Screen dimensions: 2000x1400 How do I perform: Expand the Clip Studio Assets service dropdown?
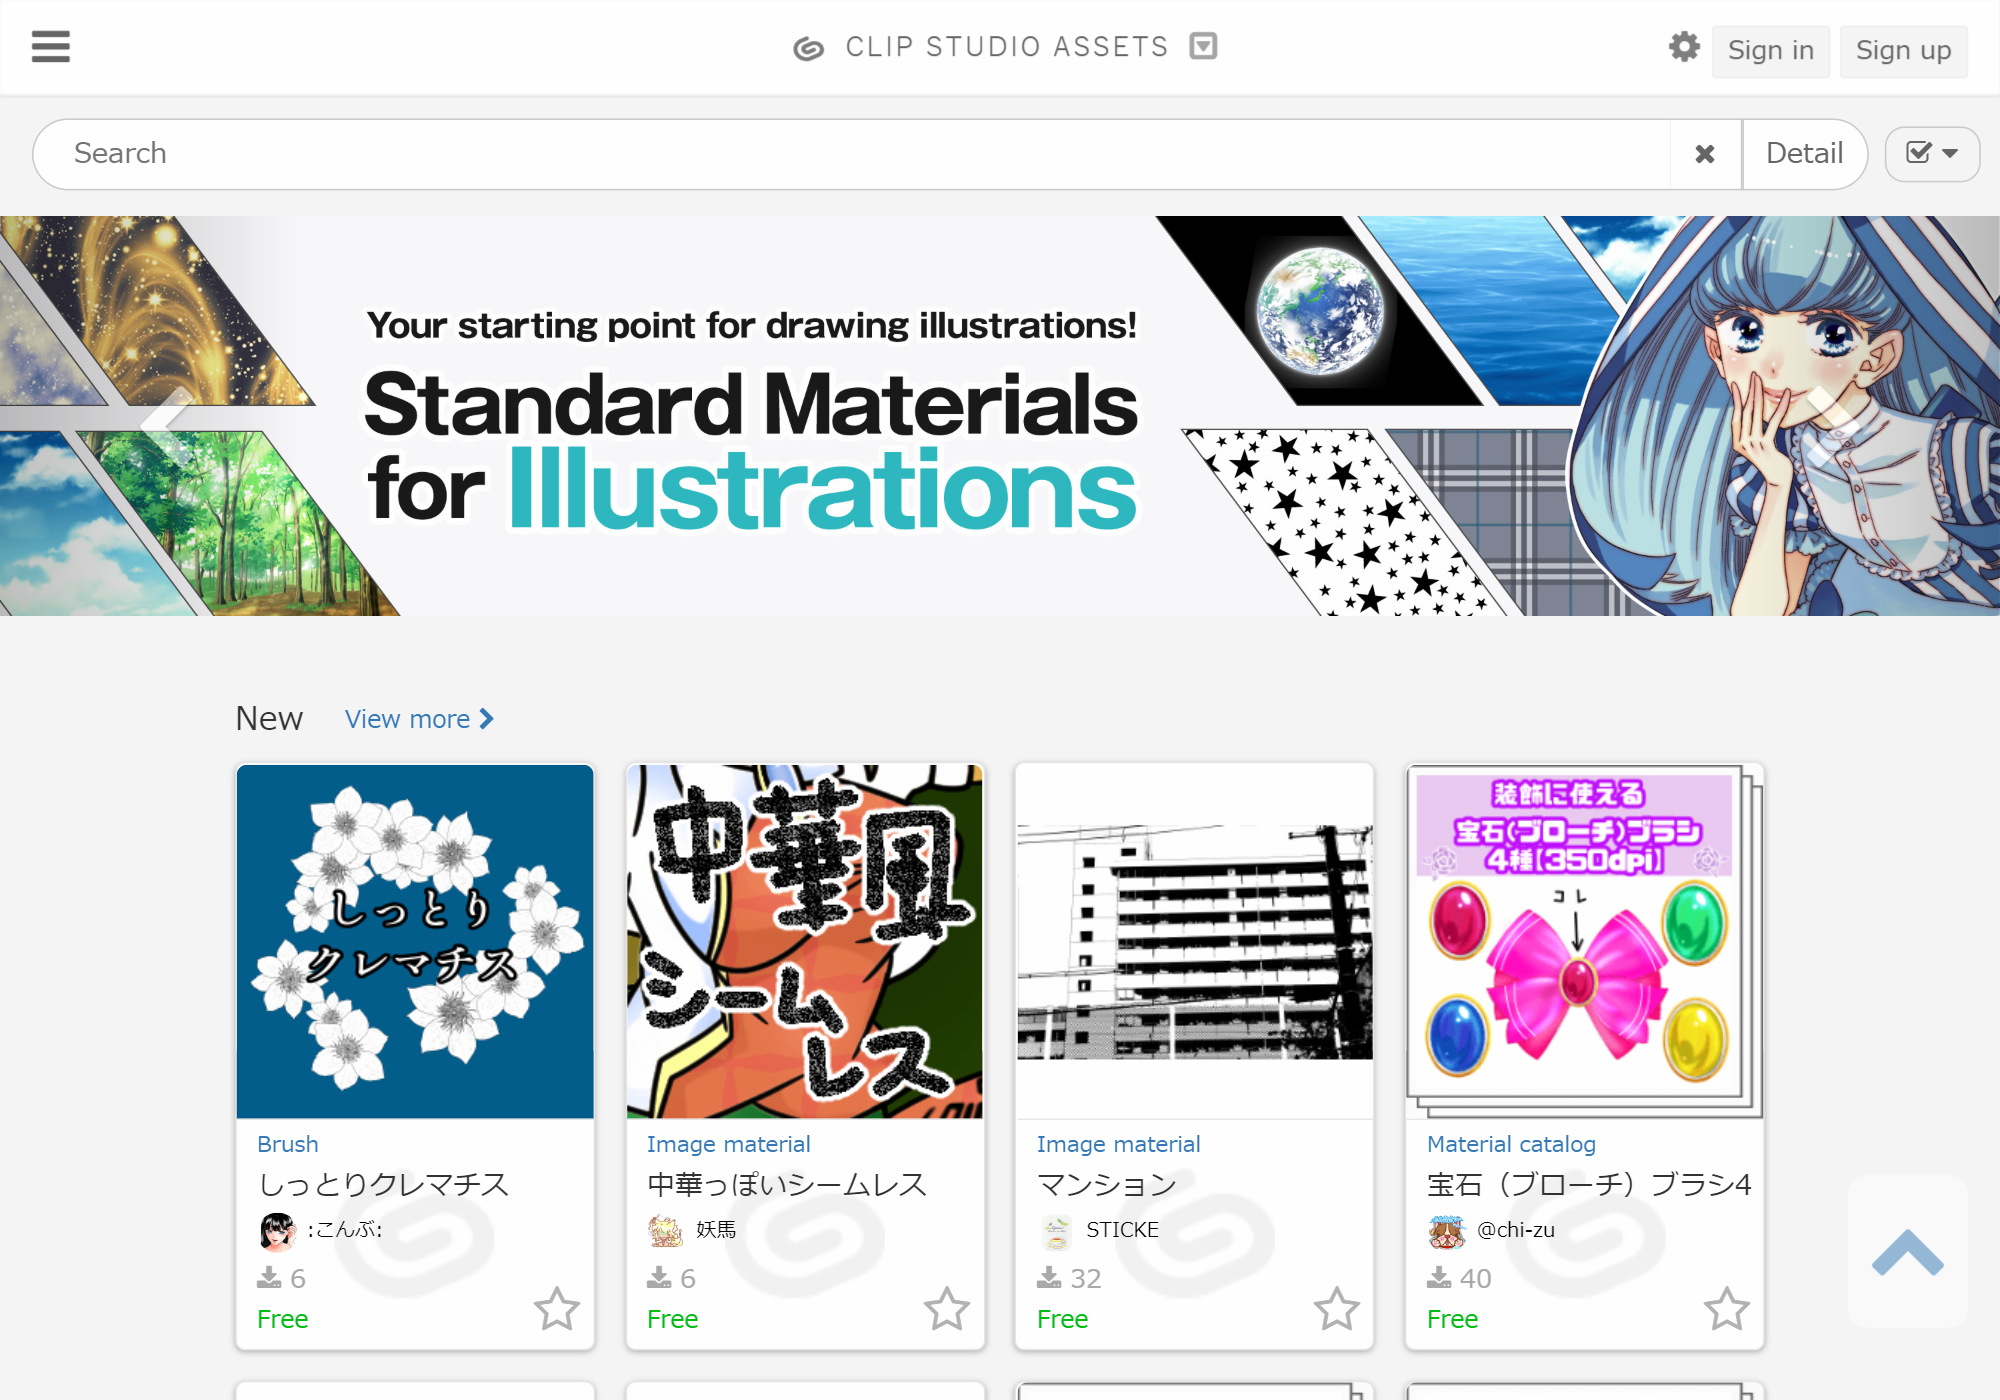point(1203,47)
